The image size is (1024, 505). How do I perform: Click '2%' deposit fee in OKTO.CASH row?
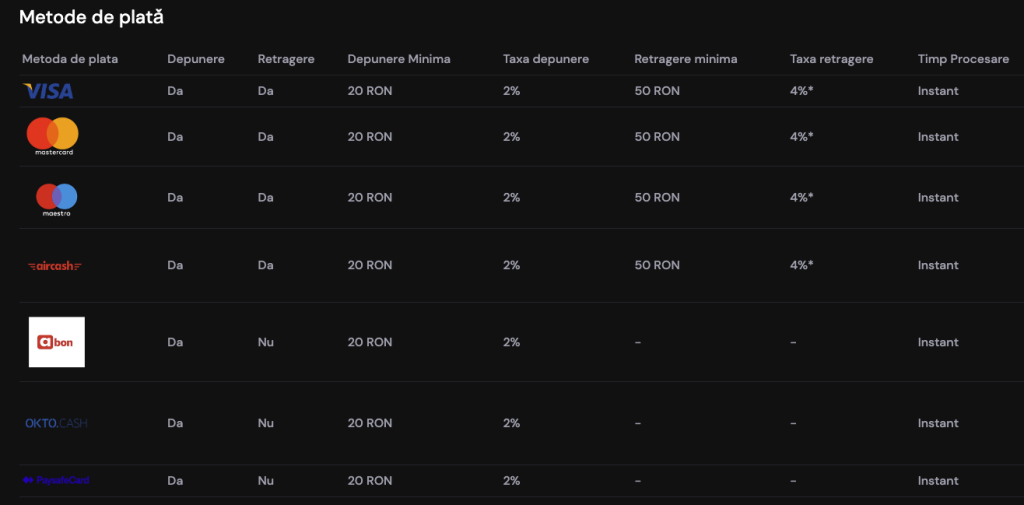pos(511,423)
